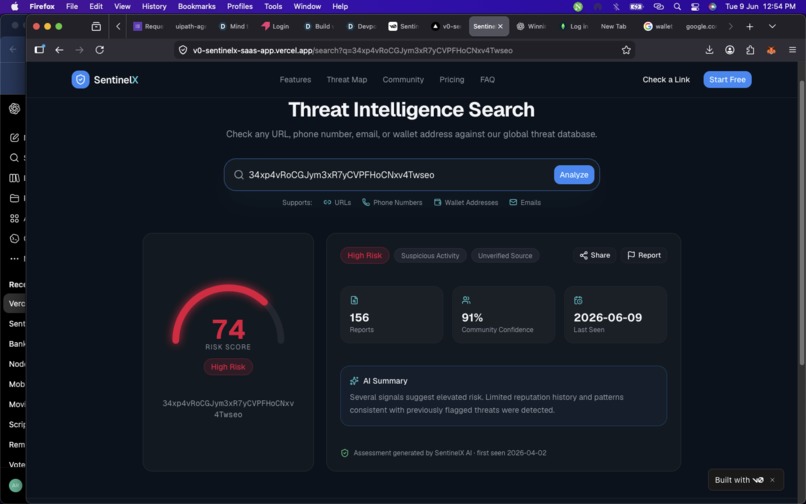The height and width of the screenshot is (504, 806).
Task: Click the 91% Community Confidence value
Action: 472,317
